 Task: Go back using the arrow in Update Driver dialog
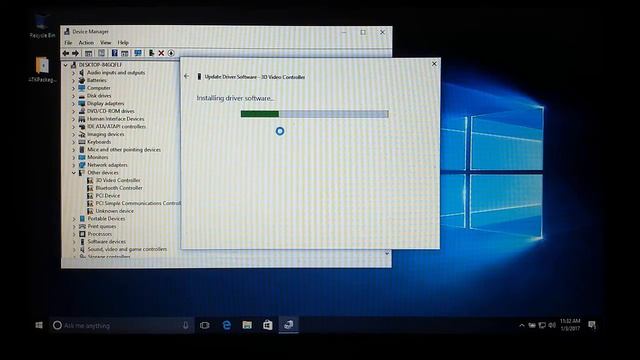pyautogui.click(x=187, y=76)
